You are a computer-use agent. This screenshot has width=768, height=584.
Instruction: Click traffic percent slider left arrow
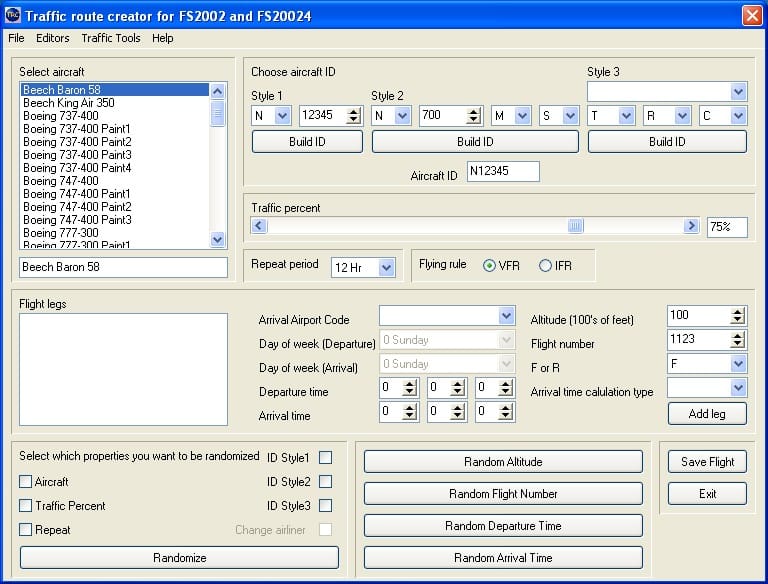(x=259, y=226)
